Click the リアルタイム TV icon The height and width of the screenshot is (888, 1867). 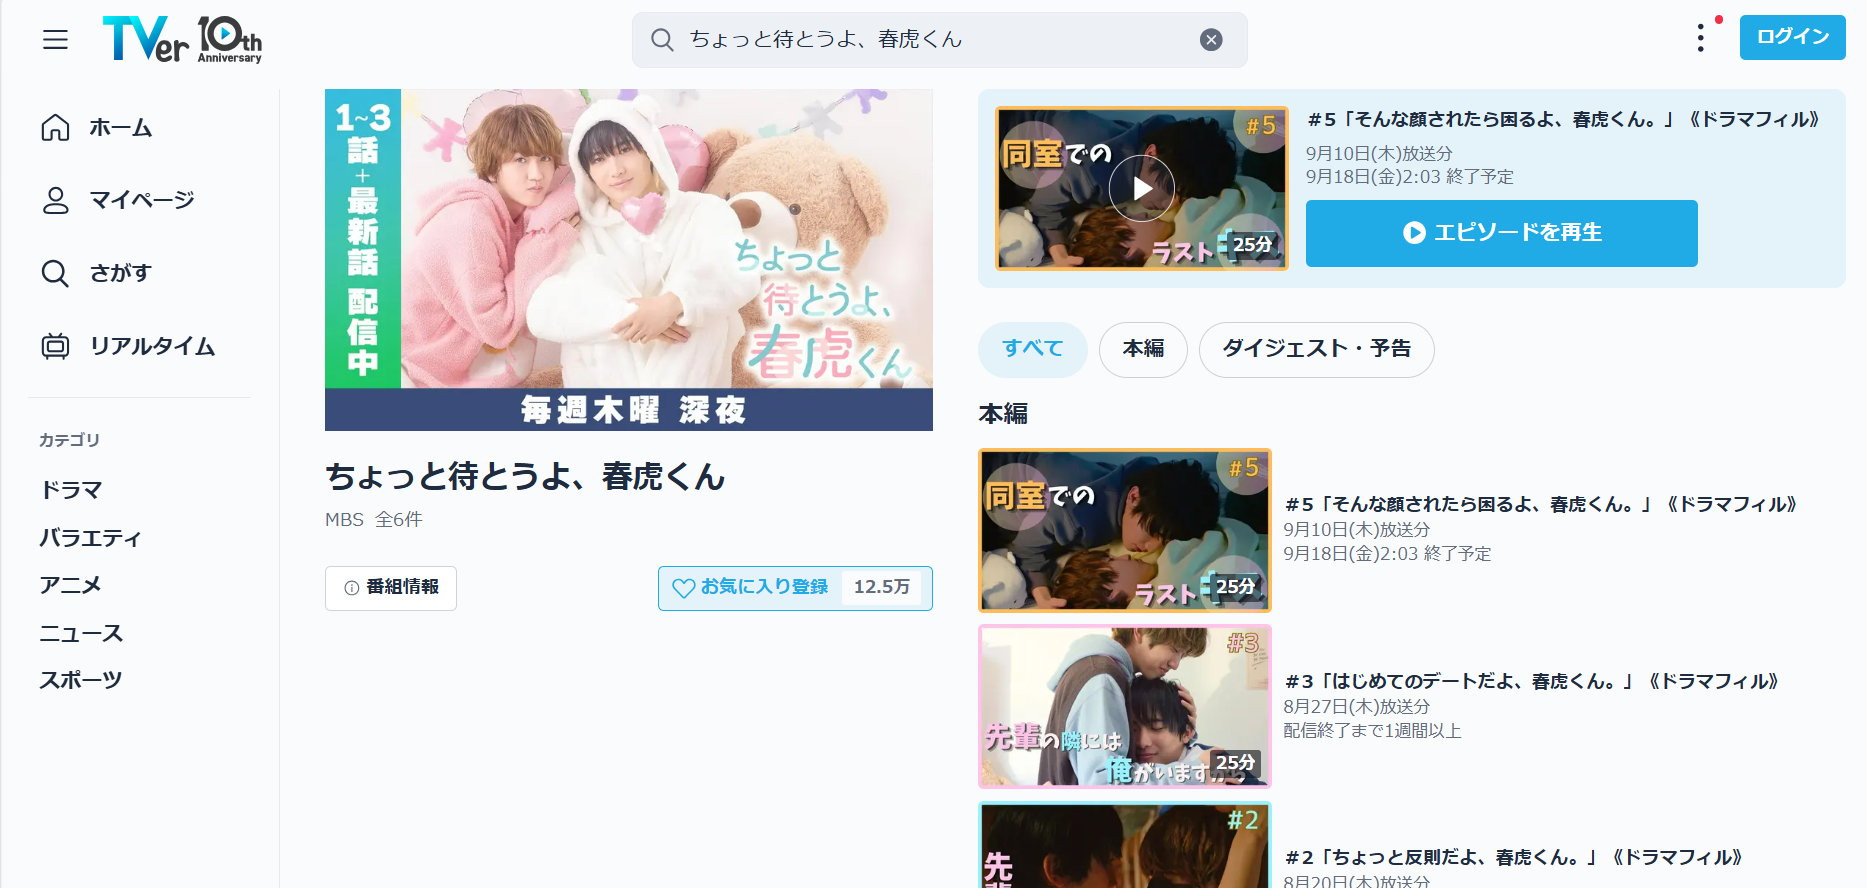coord(55,346)
